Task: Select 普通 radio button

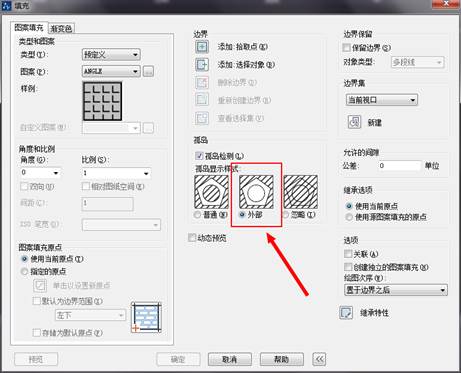Action: tap(198, 215)
